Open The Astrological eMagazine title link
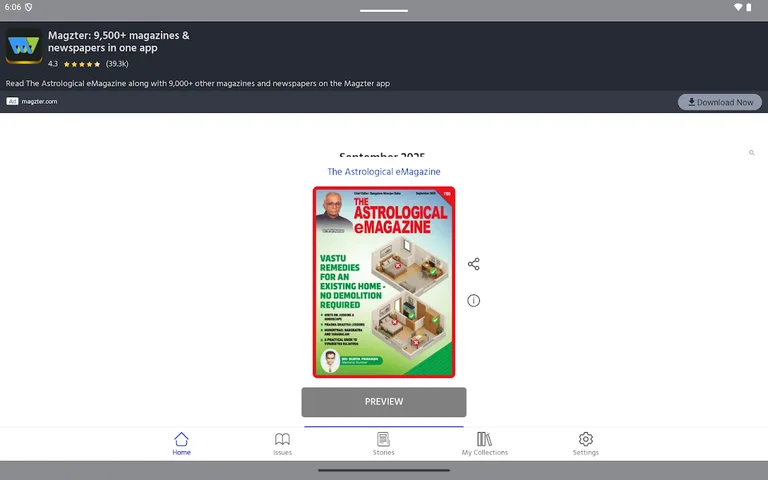This screenshot has width=768, height=480. [383, 172]
